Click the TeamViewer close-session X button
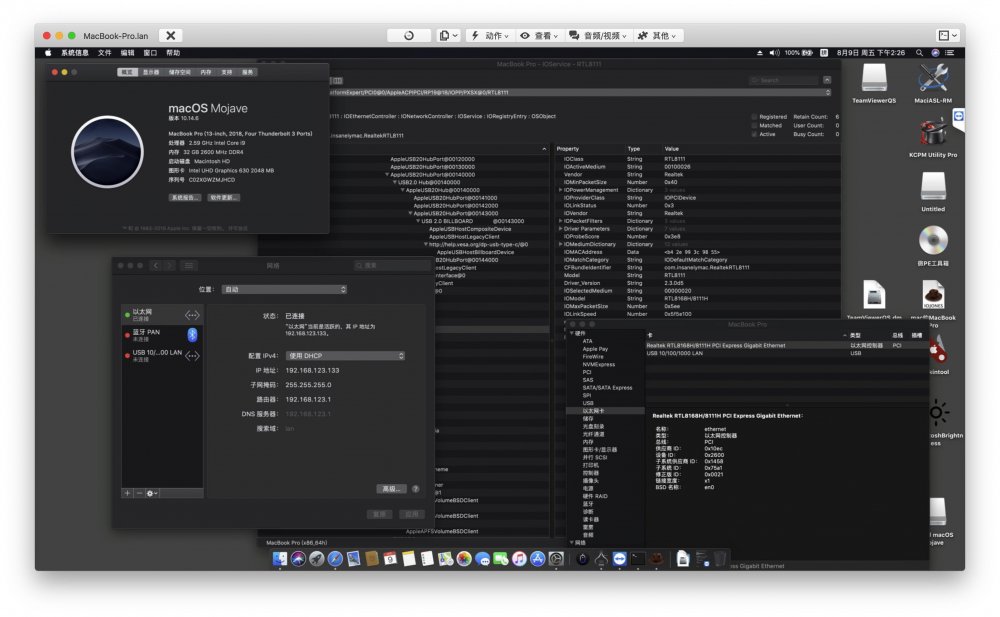 click(x=170, y=36)
